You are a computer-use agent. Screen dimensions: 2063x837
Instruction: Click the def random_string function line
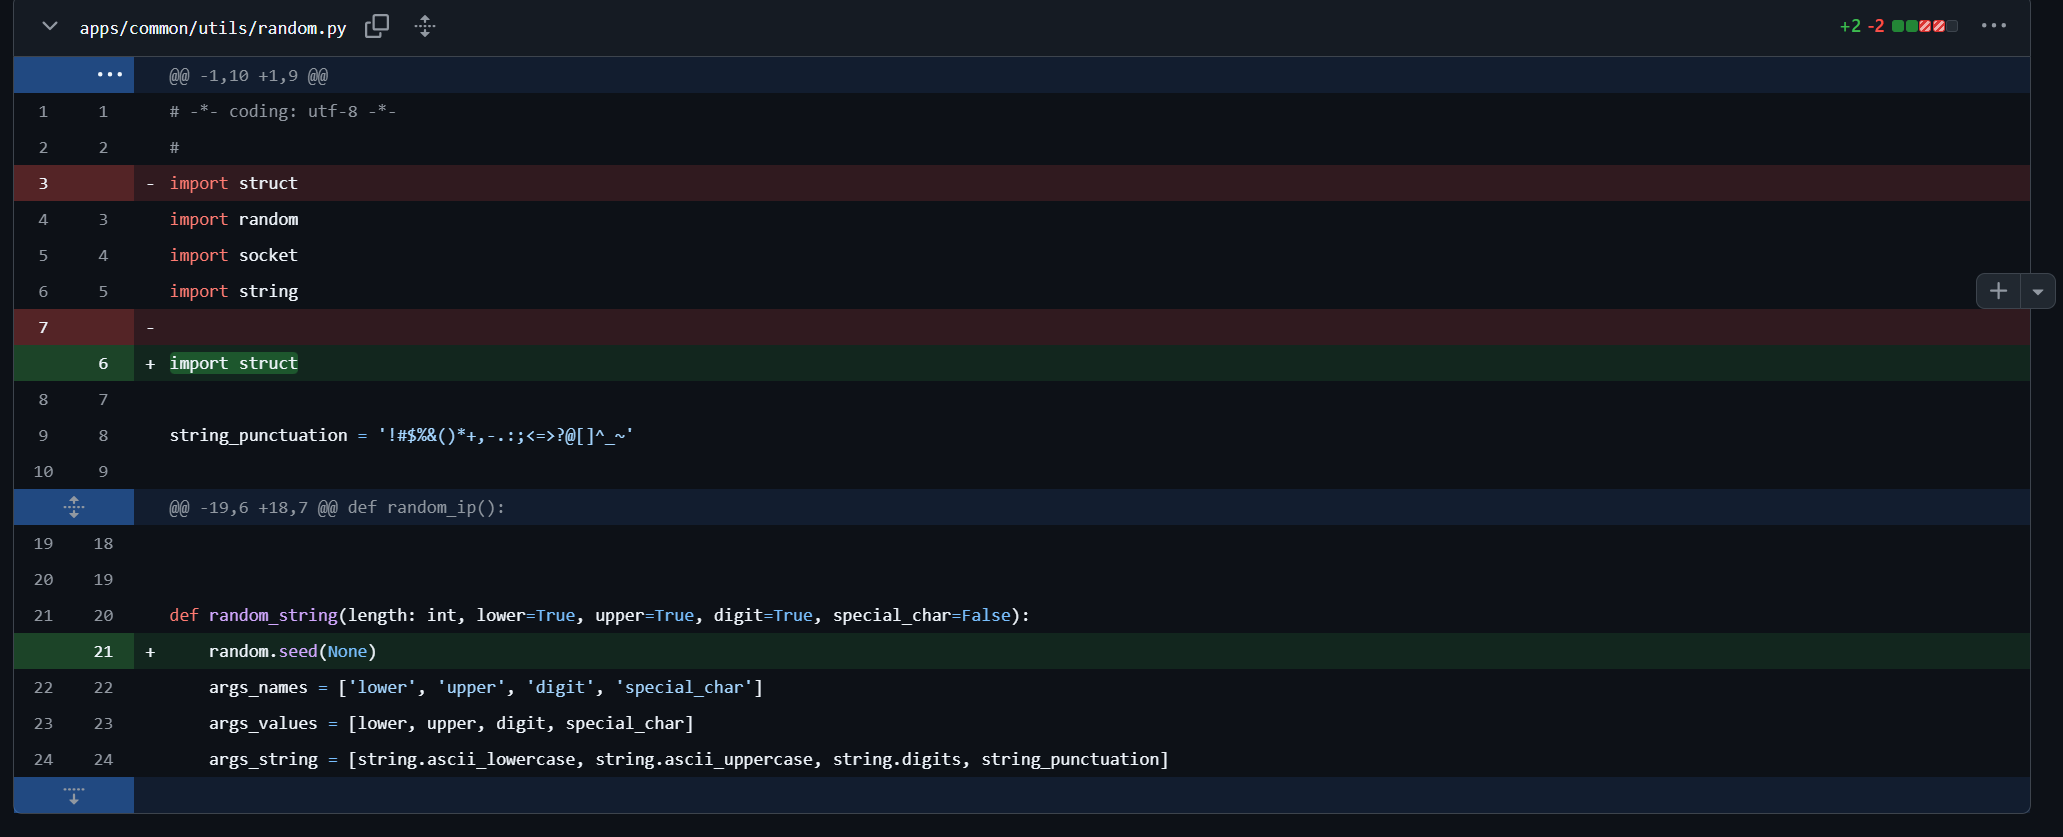[598, 615]
